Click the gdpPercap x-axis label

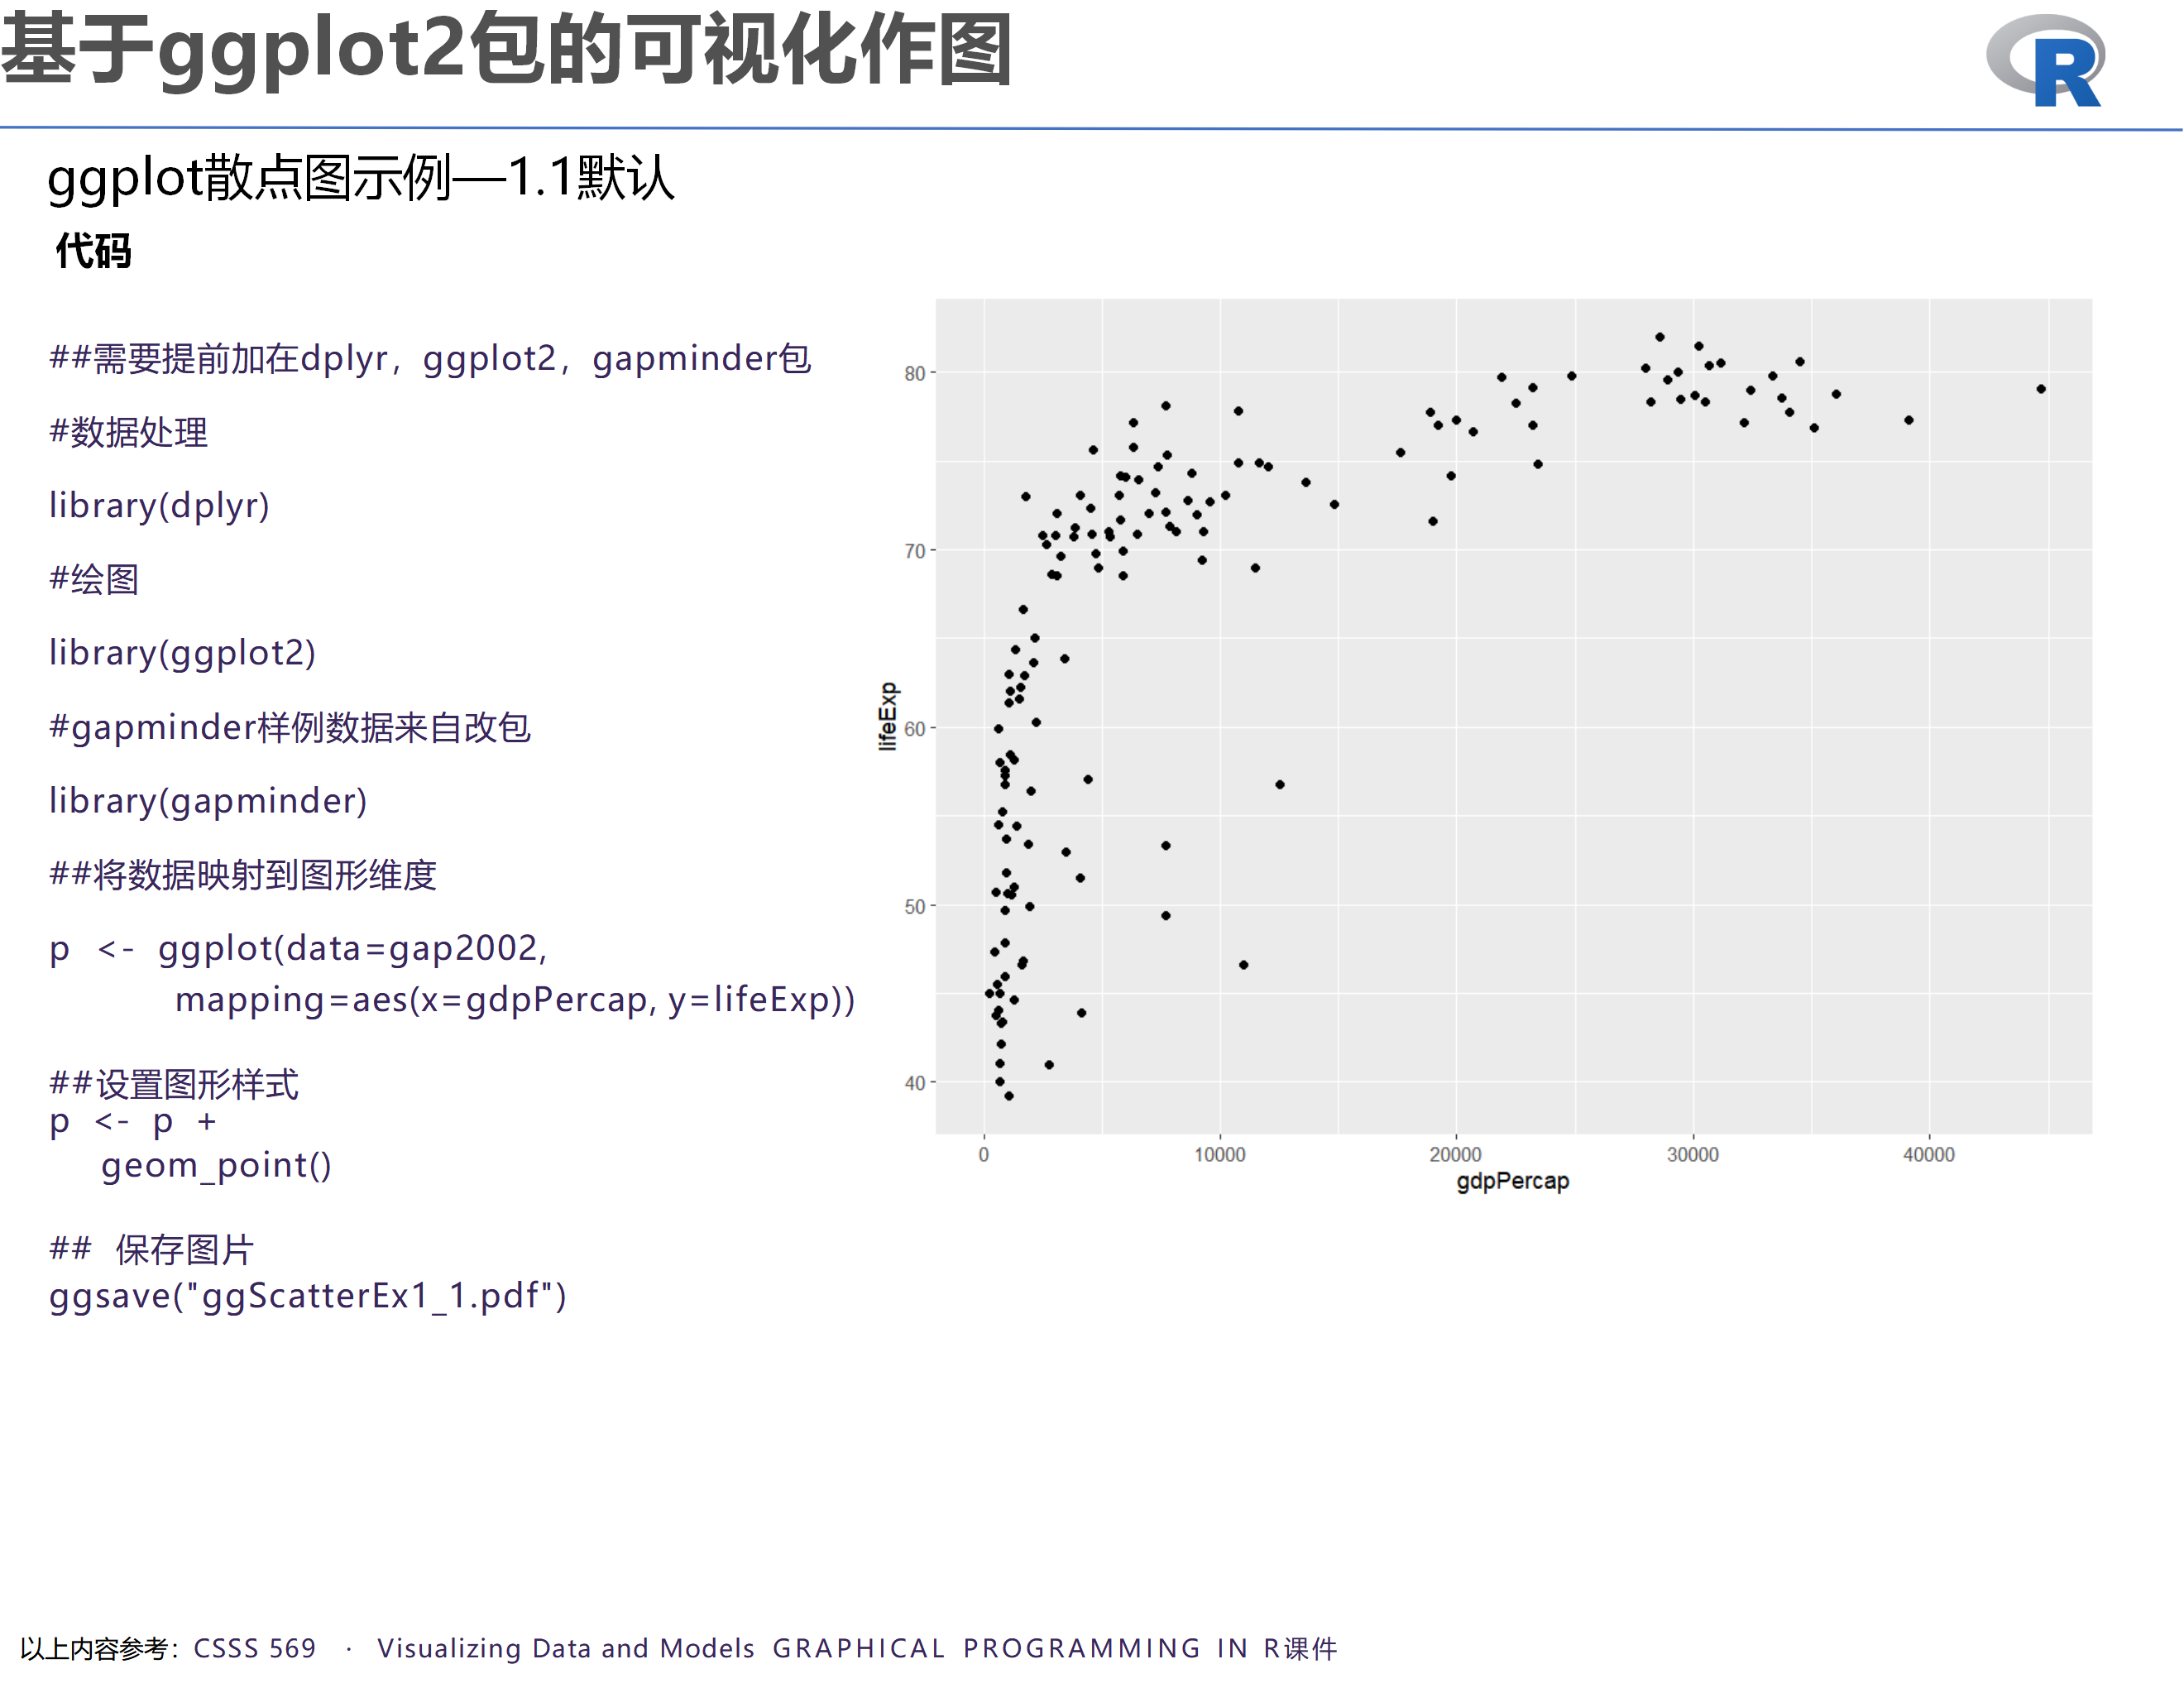tap(1512, 1181)
